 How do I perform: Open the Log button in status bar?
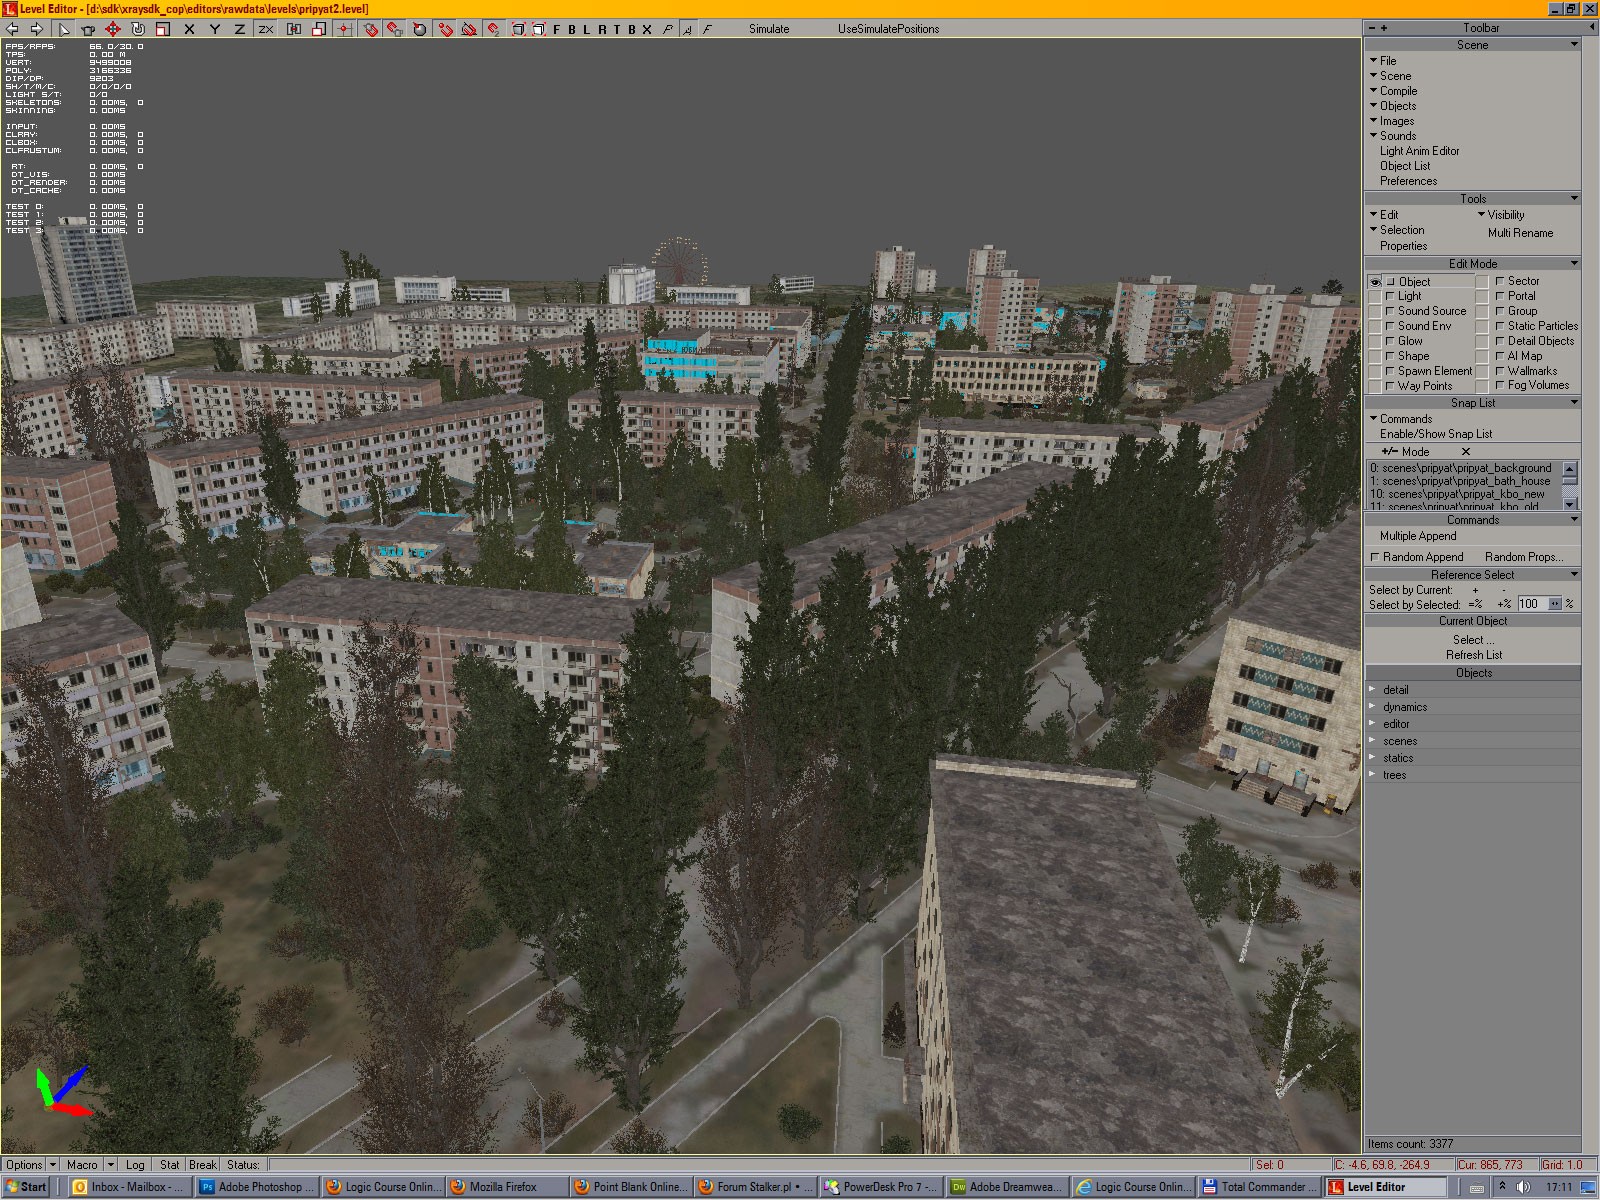(135, 1165)
